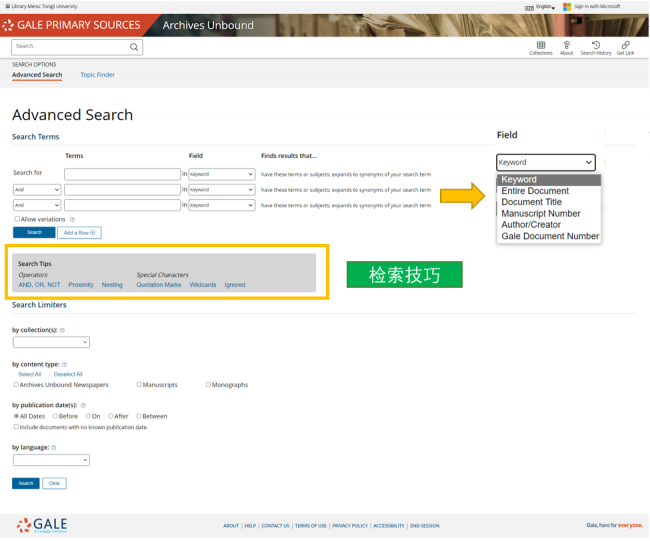Screen dimensions: 650x541
Task: Switch to the Topic Finder tab
Action: click(x=97, y=75)
